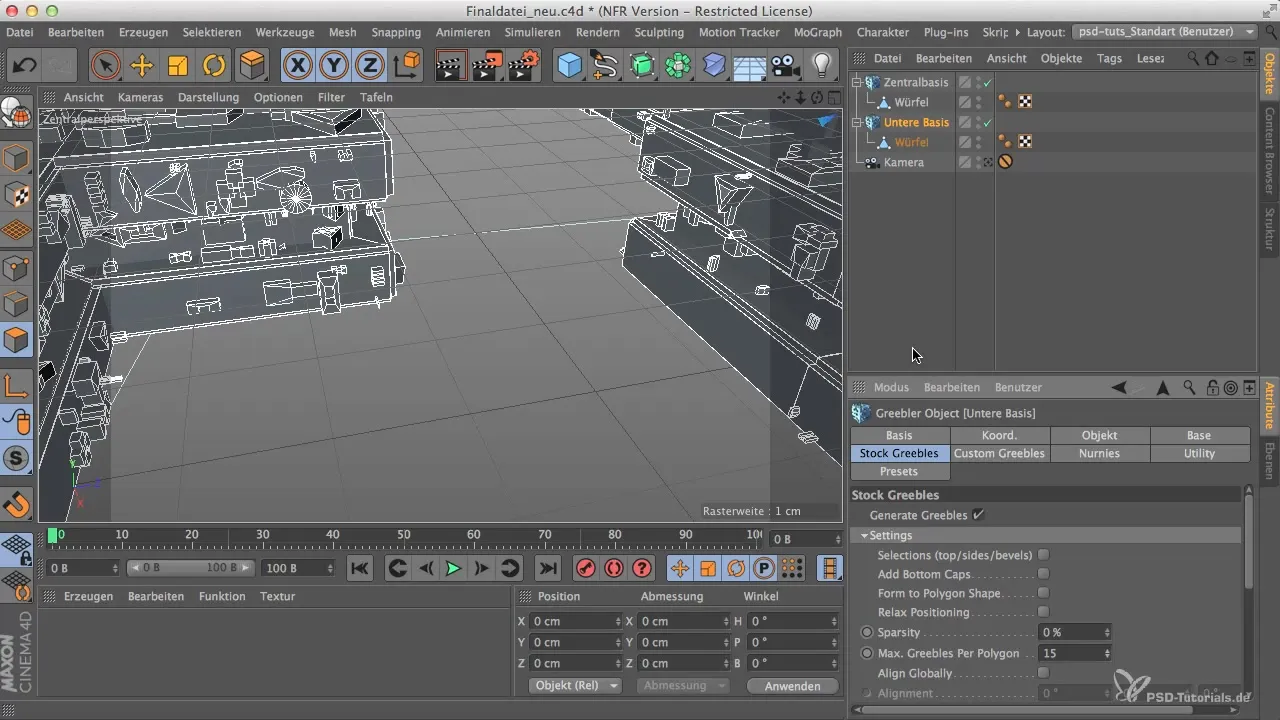
Task: Click the record keyframe button
Action: (585, 568)
